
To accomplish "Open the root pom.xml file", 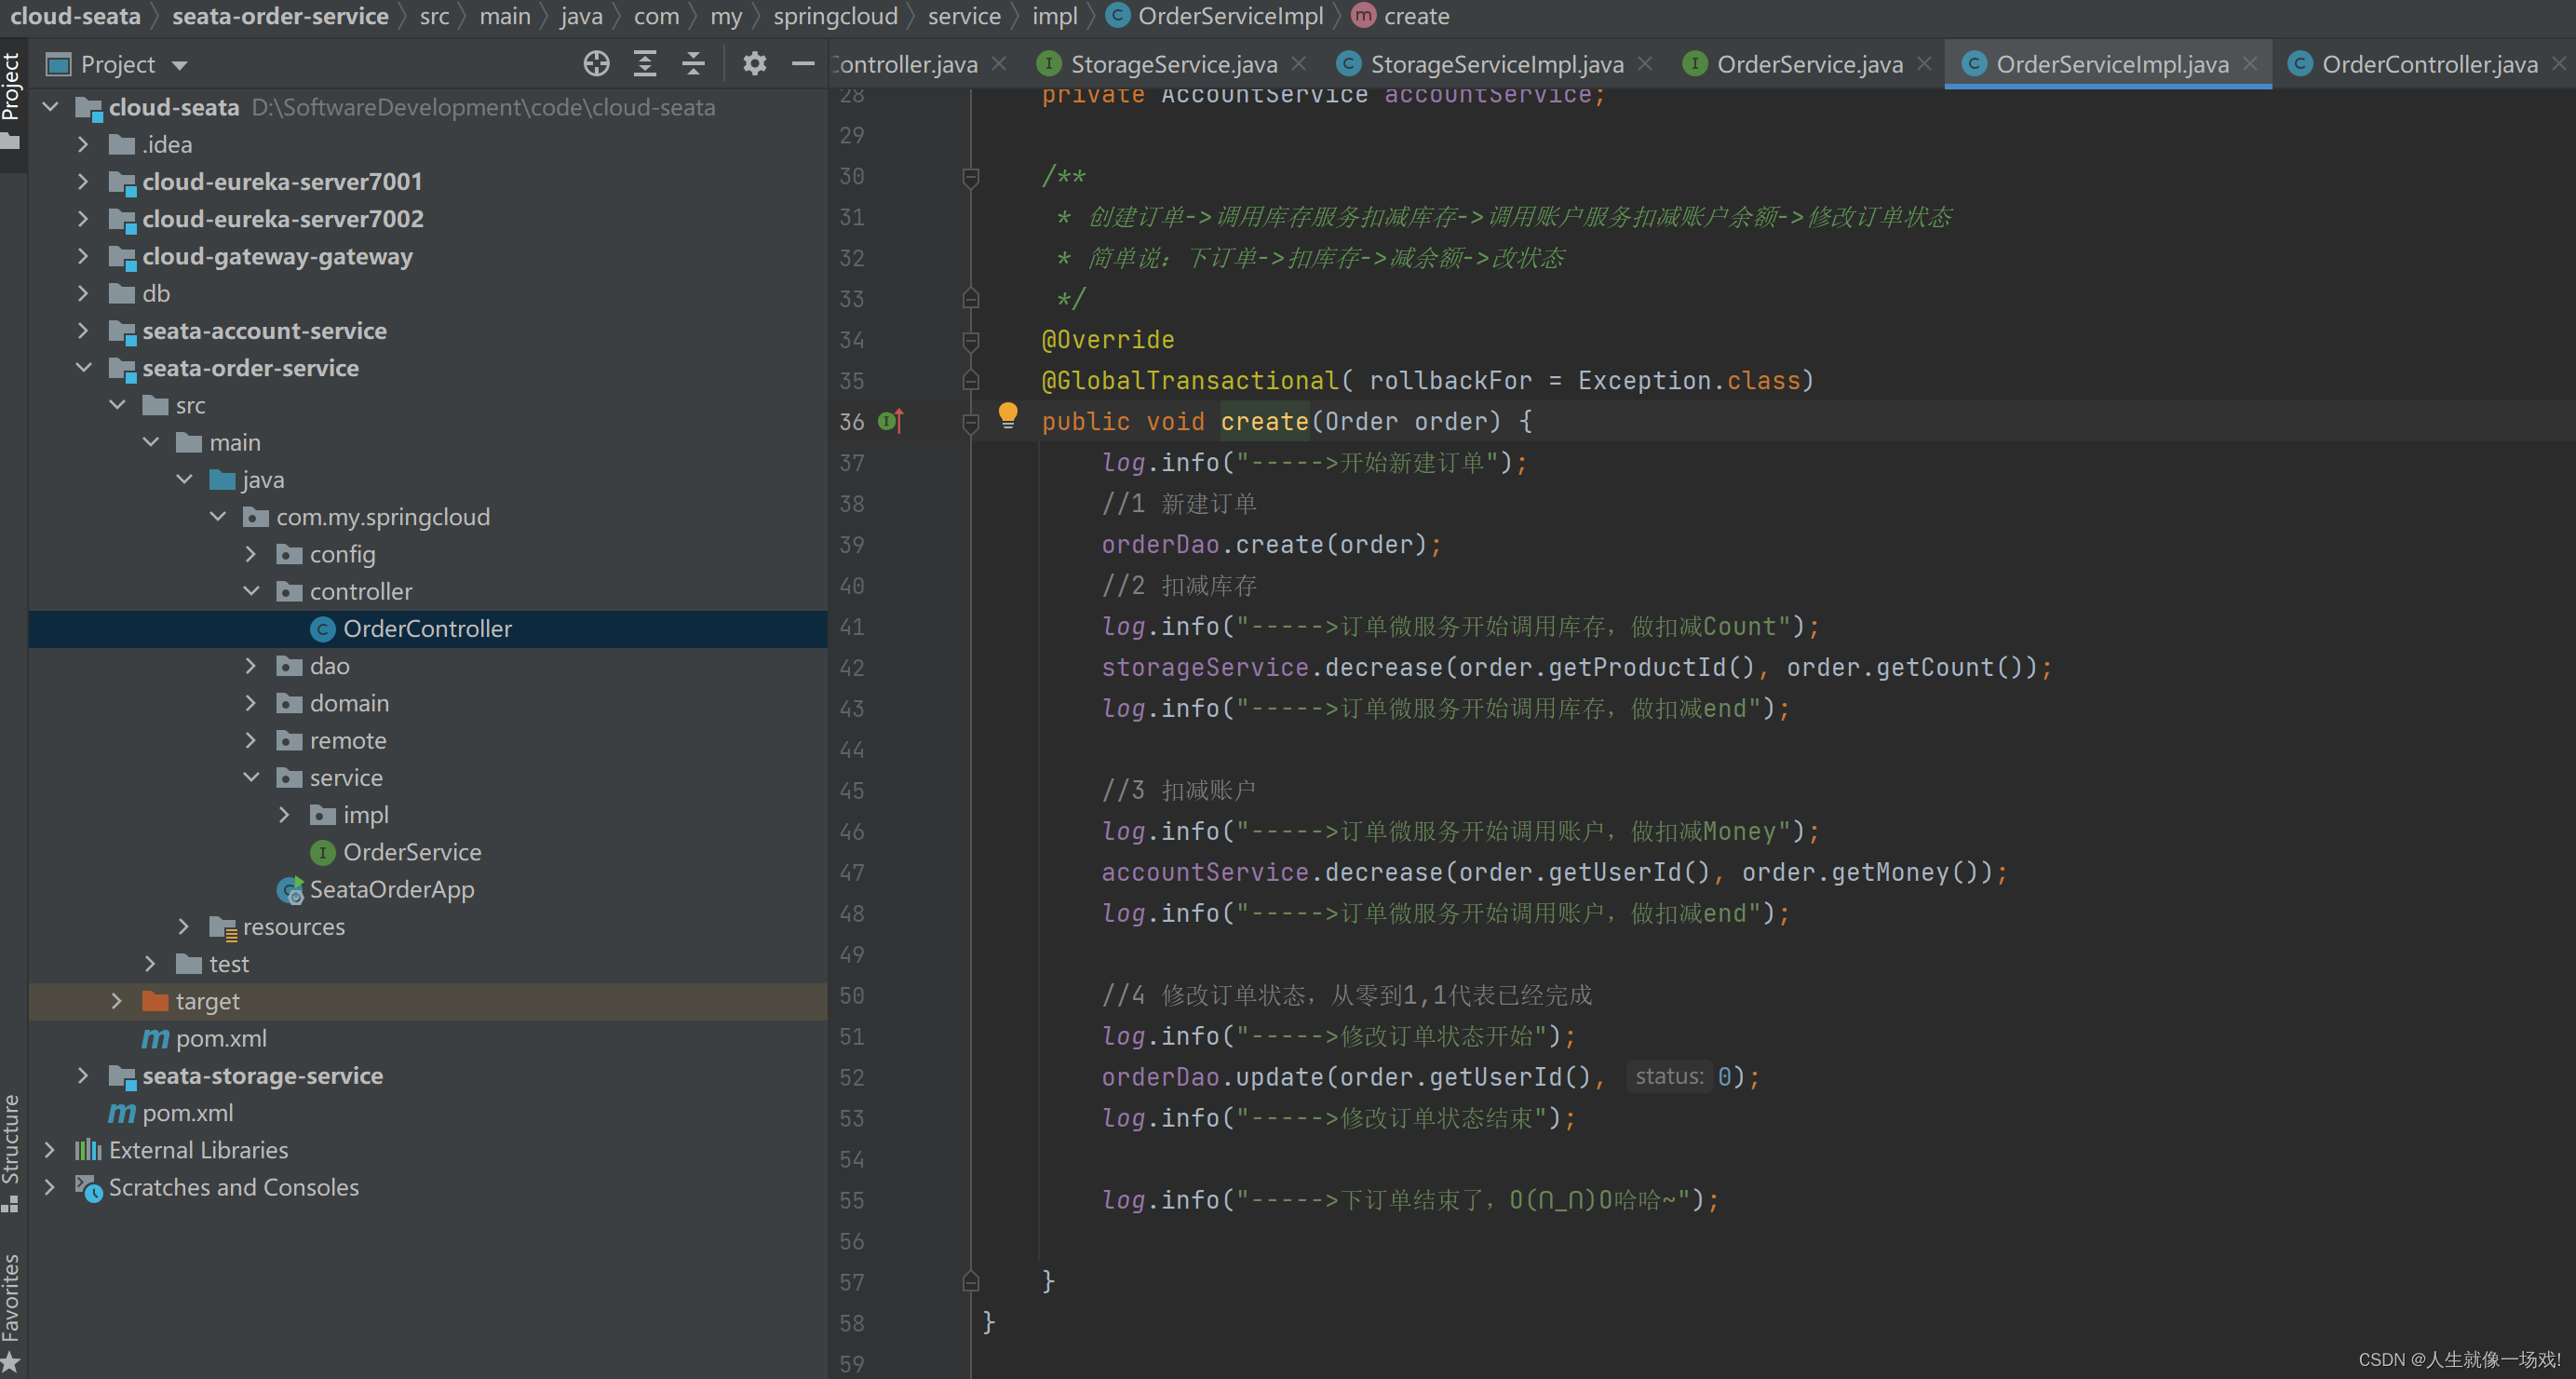I will click(187, 1113).
